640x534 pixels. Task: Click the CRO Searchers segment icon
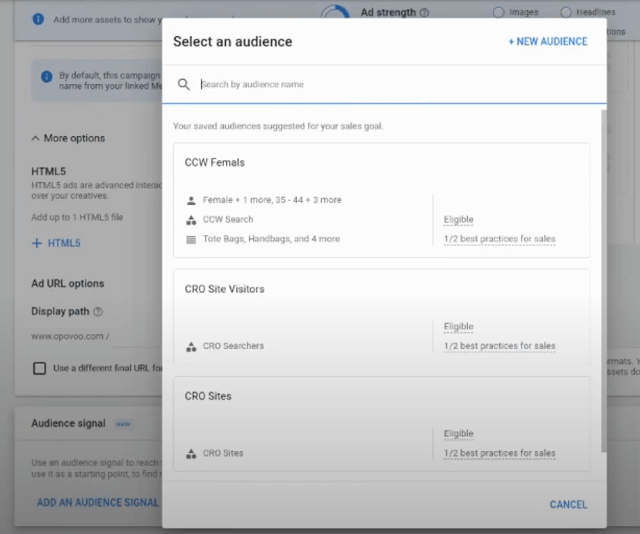pos(191,347)
